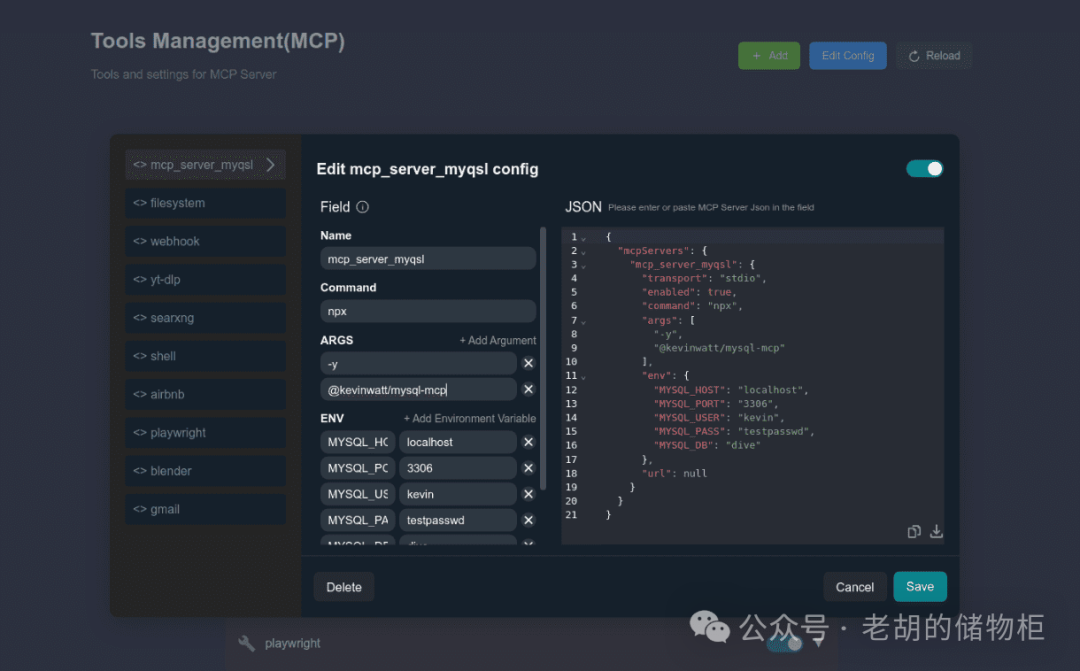Remove the testpasswd environment variable

528,520
